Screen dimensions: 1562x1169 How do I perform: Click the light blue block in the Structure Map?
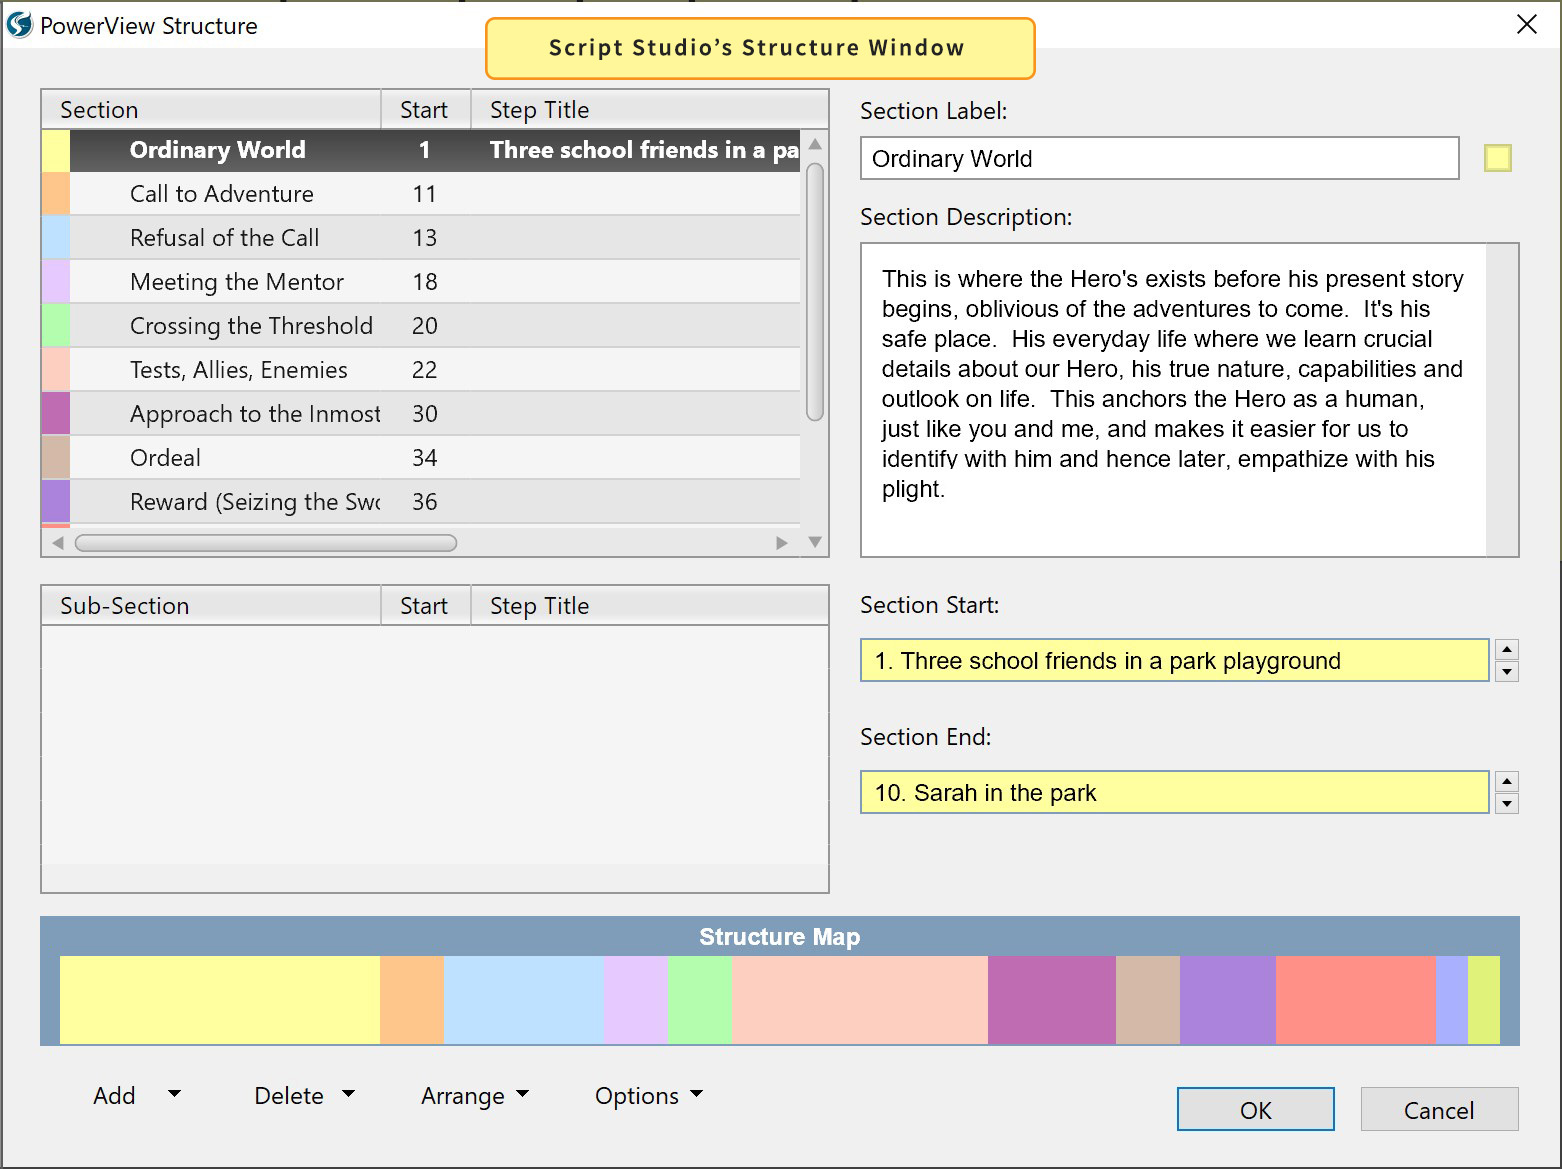(x=524, y=1000)
